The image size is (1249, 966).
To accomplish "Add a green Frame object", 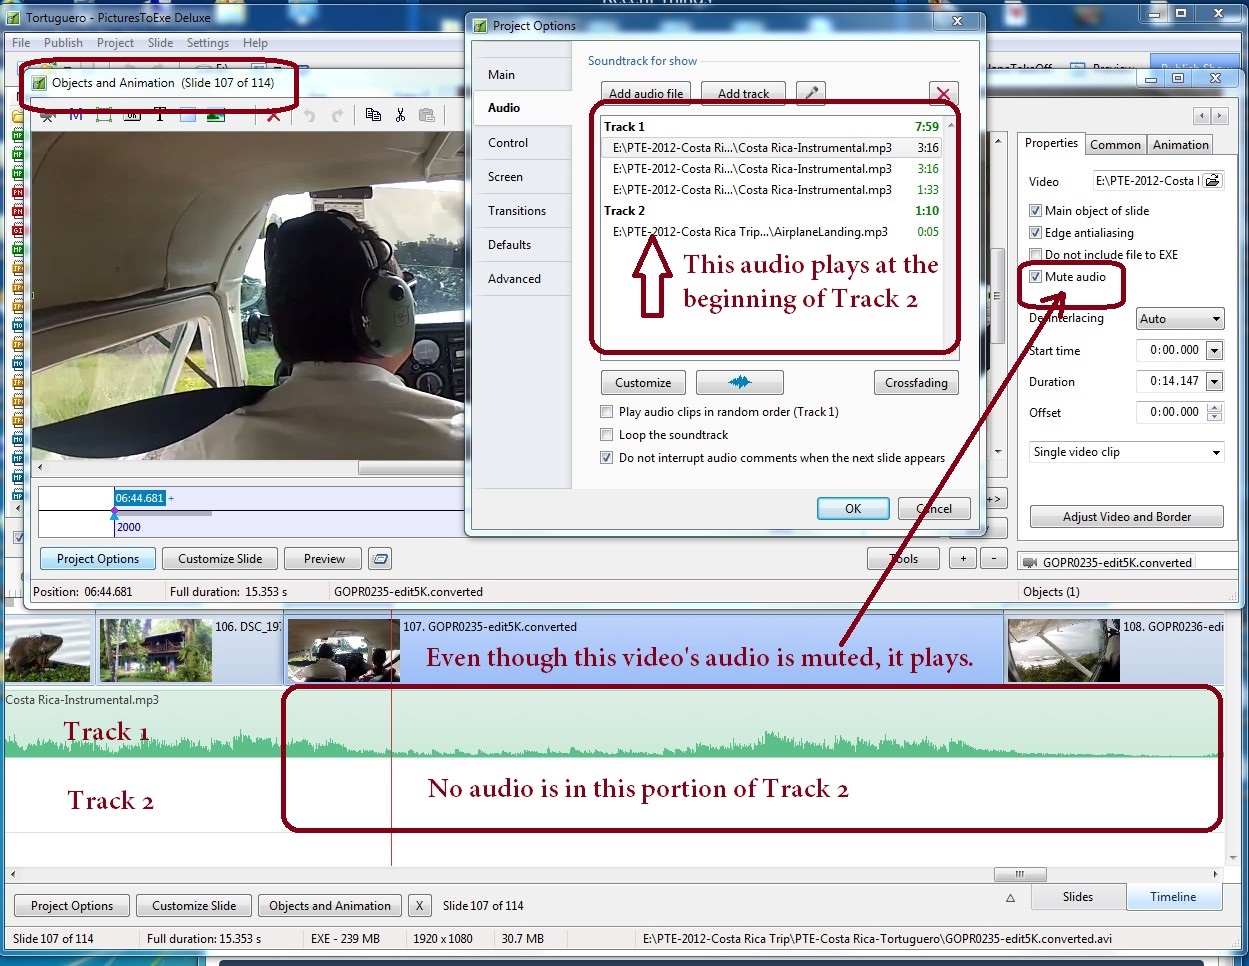I will [104, 115].
